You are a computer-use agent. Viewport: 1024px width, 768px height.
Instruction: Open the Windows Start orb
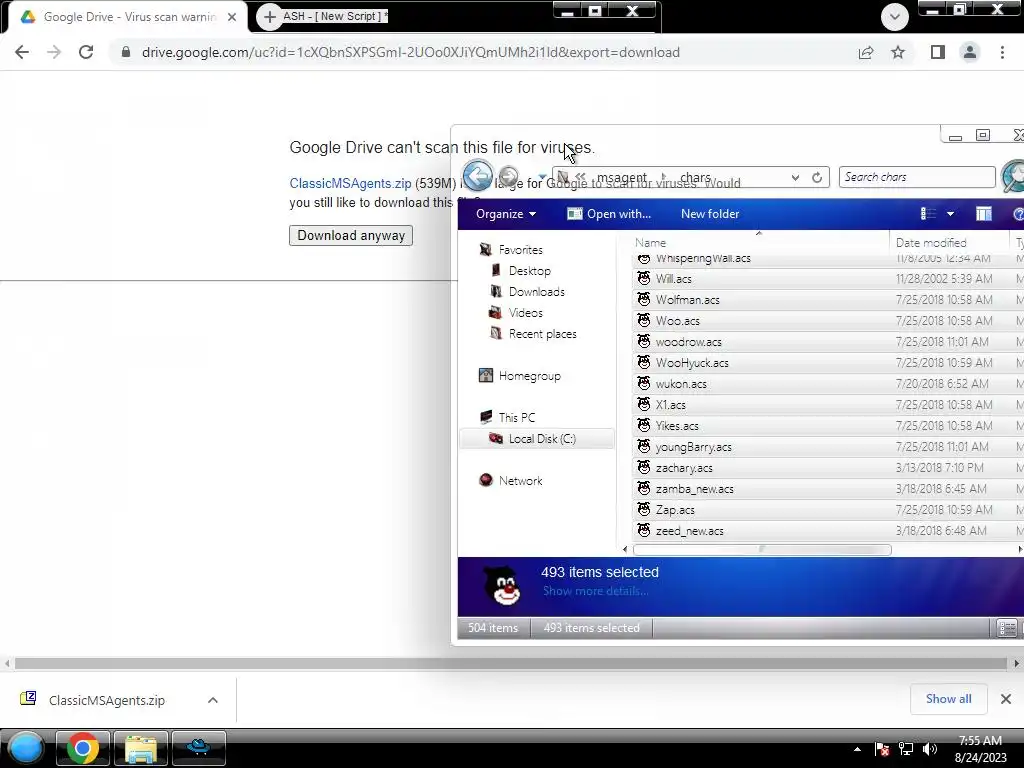25,748
